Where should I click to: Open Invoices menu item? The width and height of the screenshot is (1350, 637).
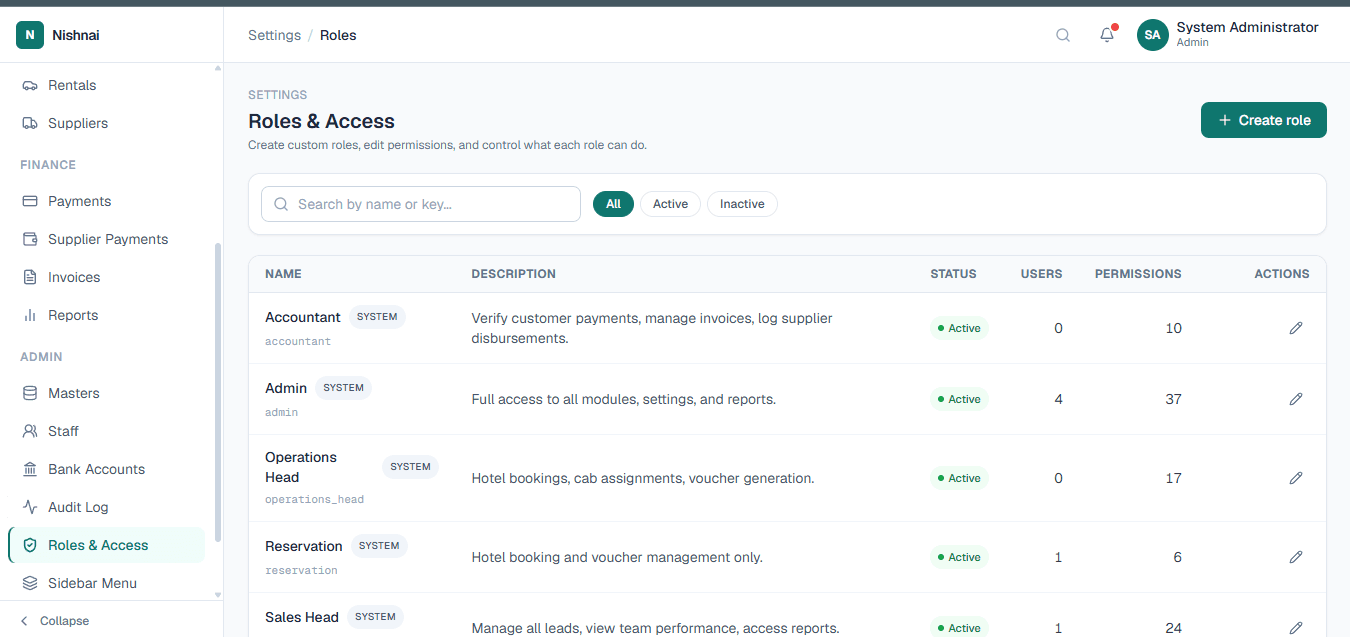coord(106,277)
